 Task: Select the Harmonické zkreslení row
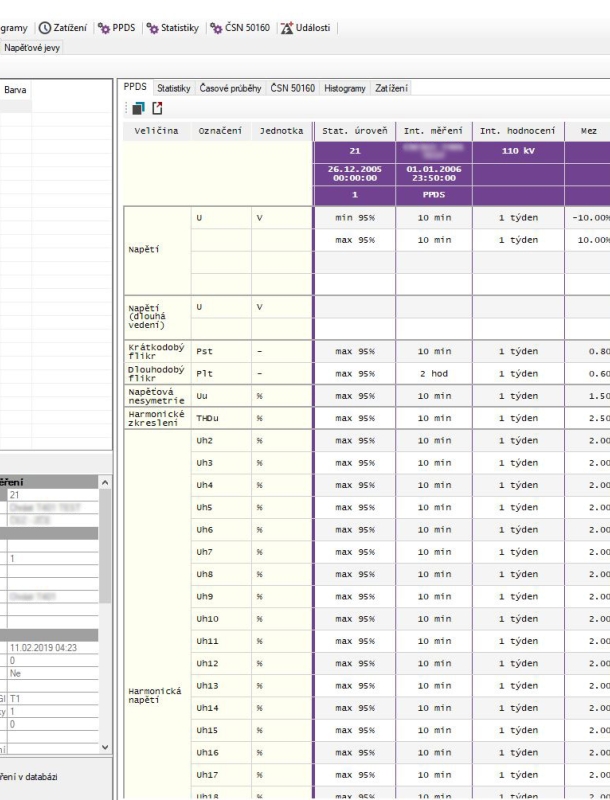[157, 418]
